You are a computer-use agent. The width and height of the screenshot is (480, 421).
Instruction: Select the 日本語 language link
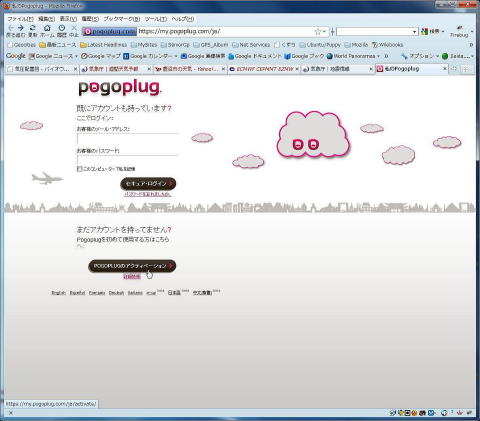(x=174, y=292)
